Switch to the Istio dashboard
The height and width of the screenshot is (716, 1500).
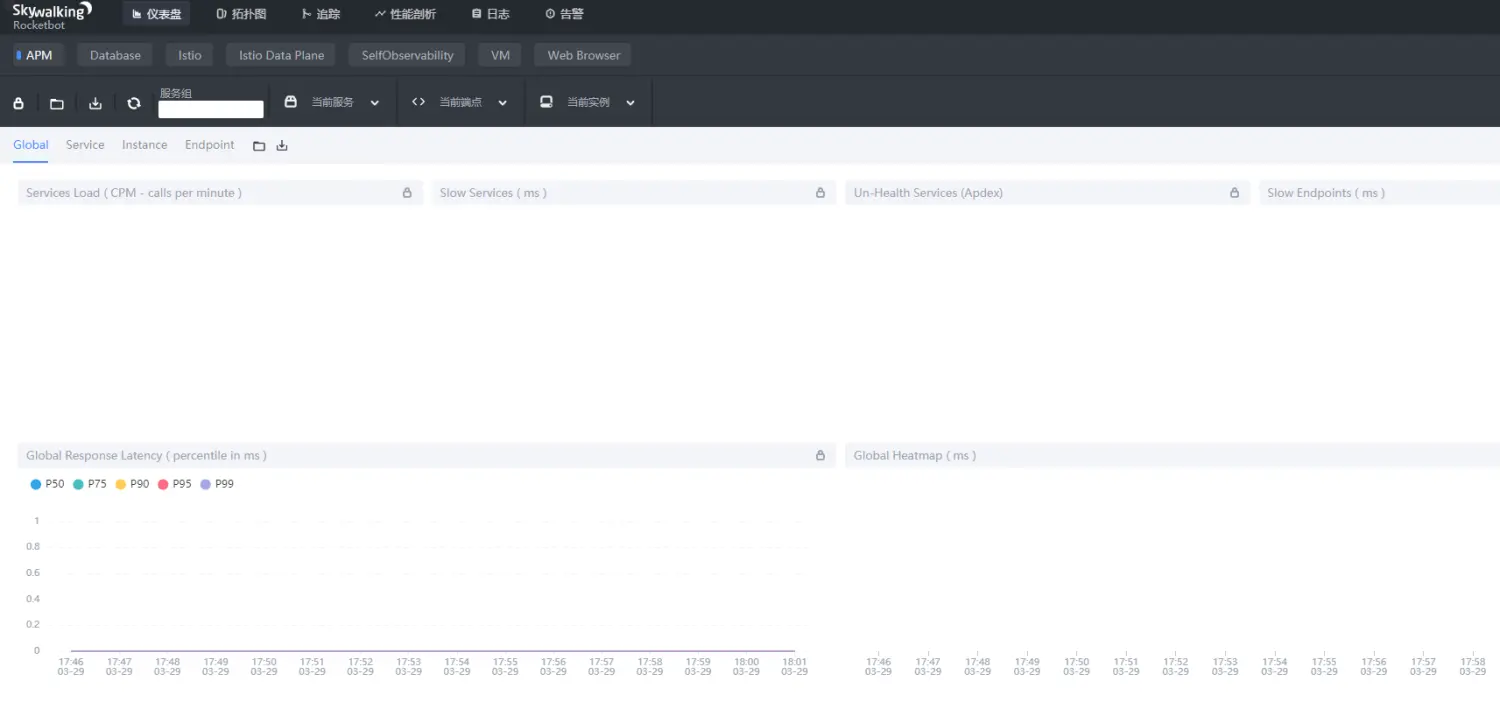(x=190, y=55)
